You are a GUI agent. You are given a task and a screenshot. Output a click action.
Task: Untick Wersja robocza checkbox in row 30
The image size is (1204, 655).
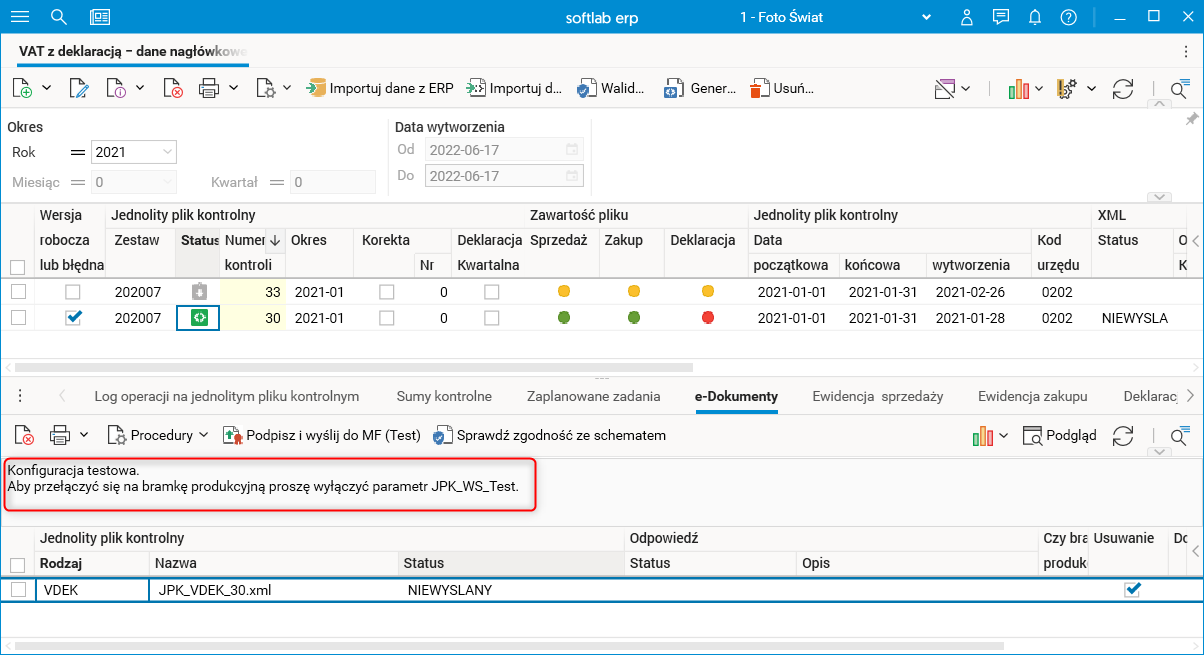coord(73,317)
